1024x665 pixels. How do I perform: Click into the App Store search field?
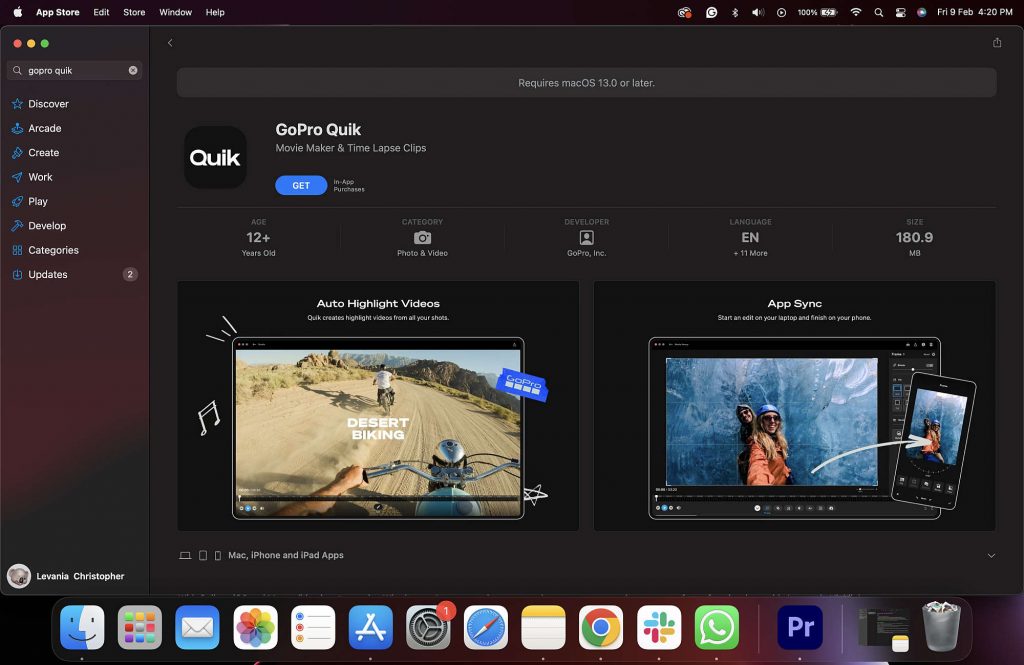74,71
